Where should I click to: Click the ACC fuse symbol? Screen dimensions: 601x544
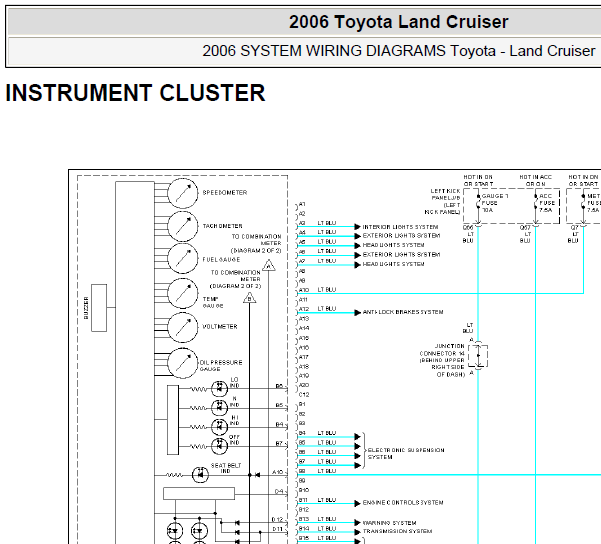[x=536, y=203]
